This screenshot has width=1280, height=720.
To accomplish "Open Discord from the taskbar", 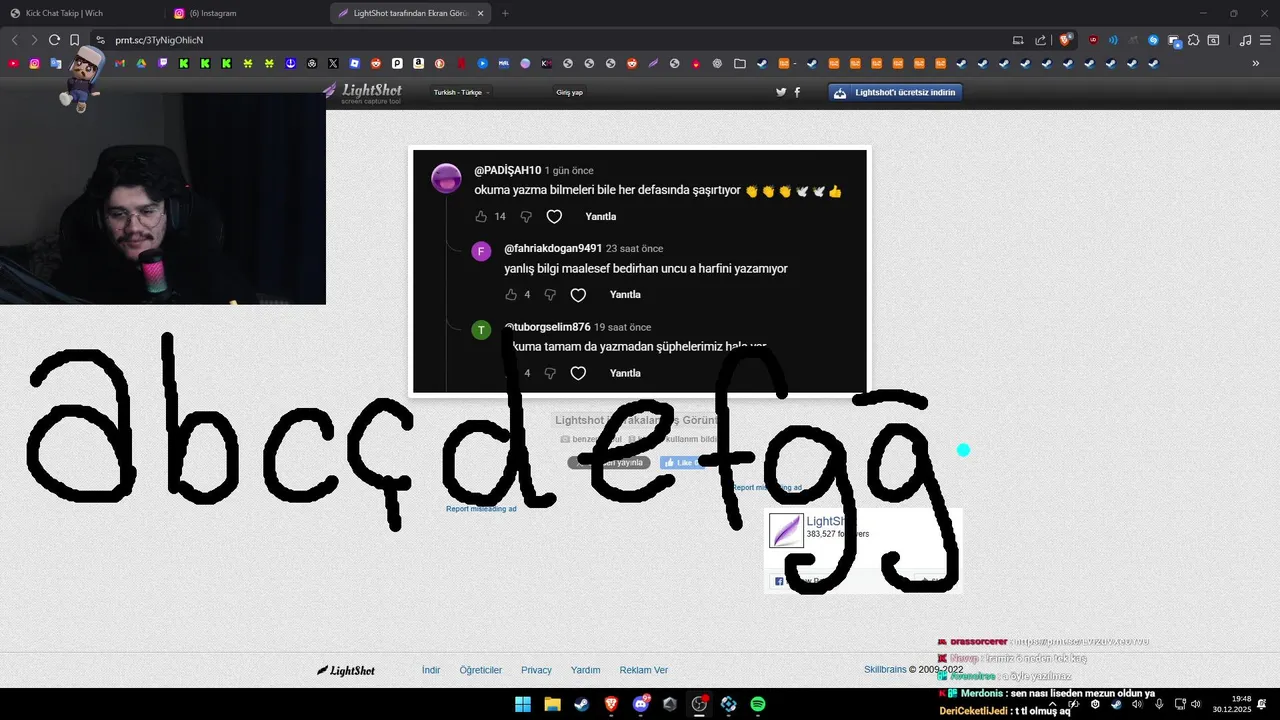I will click(x=640, y=704).
